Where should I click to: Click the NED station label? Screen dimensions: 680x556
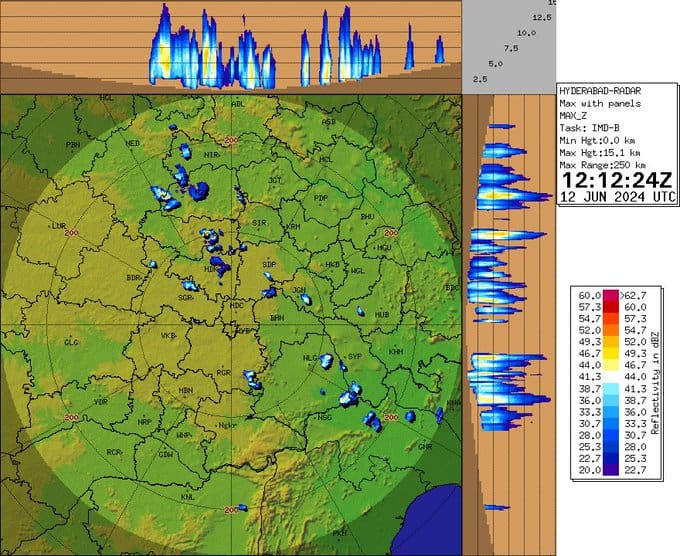(x=133, y=143)
